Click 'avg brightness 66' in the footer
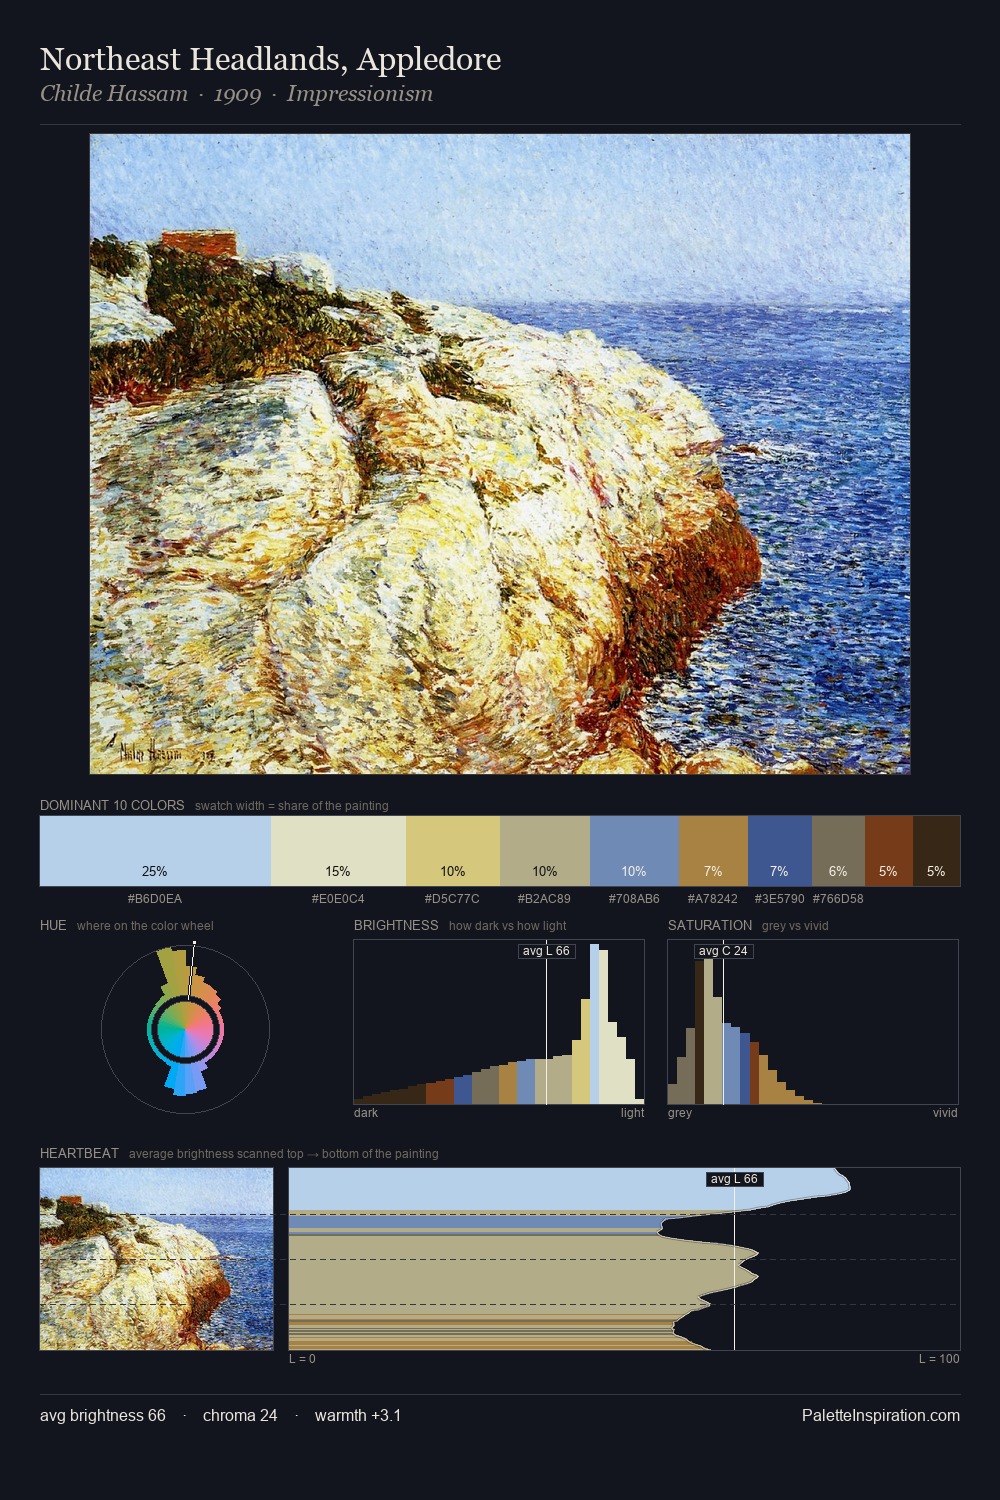Screen dimensions: 1000x1500 pos(103,1416)
